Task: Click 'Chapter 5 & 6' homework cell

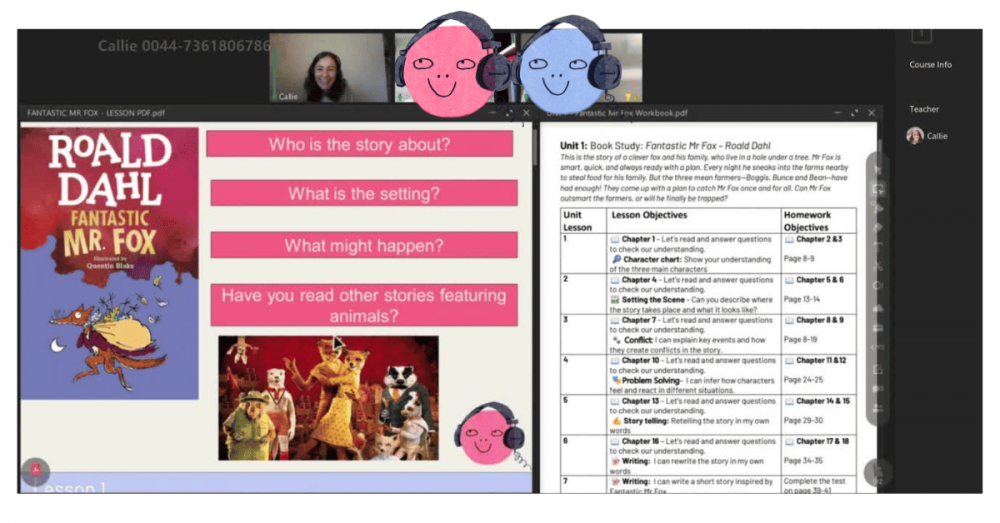Action: coord(820,280)
